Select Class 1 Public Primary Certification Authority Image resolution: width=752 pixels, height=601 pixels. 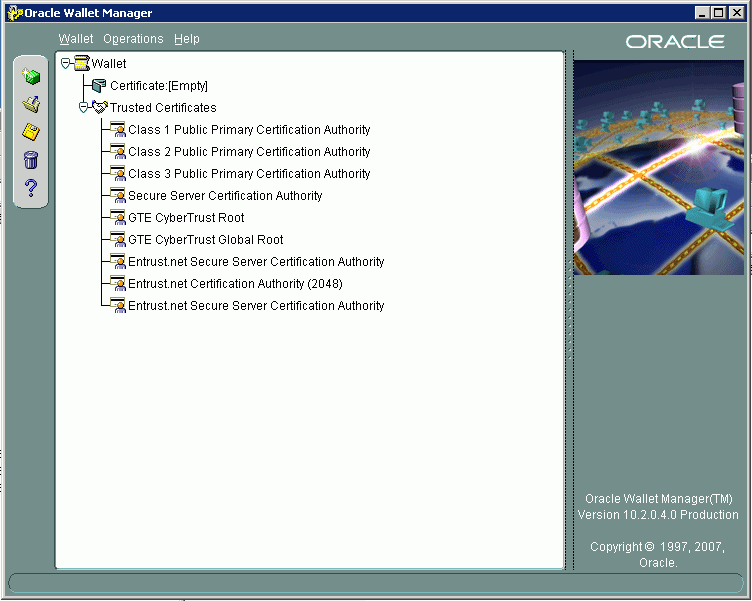[x=249, y=130]
